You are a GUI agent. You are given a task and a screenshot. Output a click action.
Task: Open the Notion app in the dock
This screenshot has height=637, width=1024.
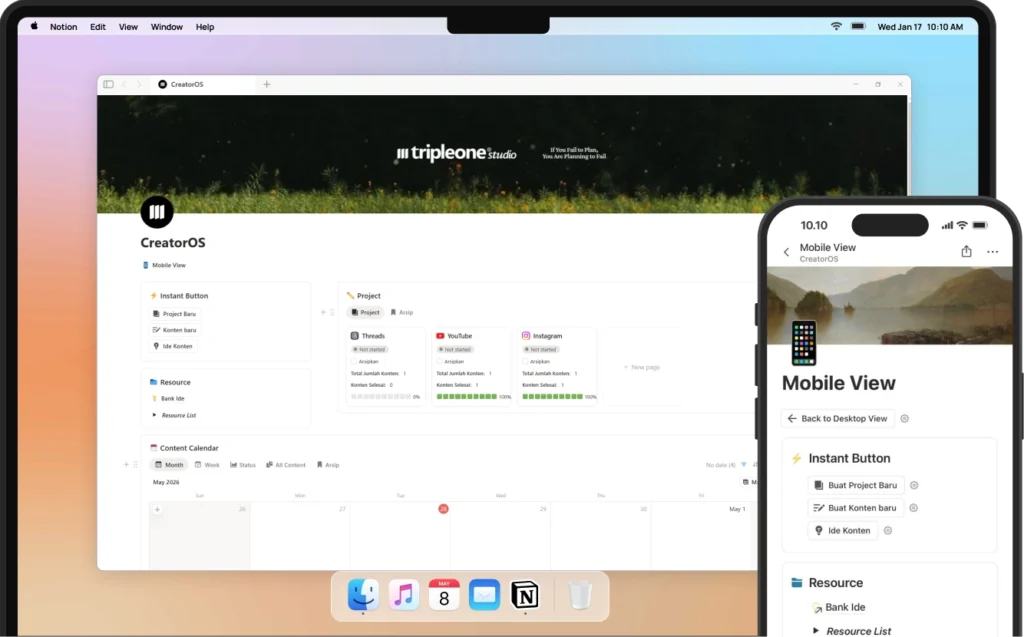525,595
